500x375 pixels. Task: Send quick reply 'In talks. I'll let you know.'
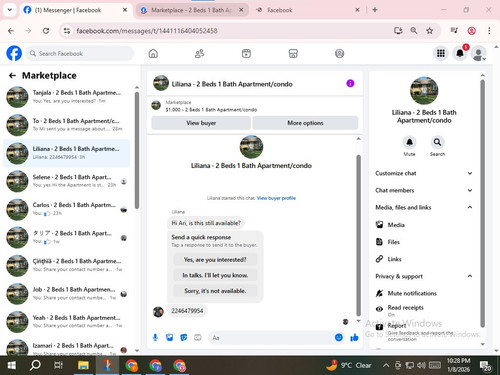215,275
